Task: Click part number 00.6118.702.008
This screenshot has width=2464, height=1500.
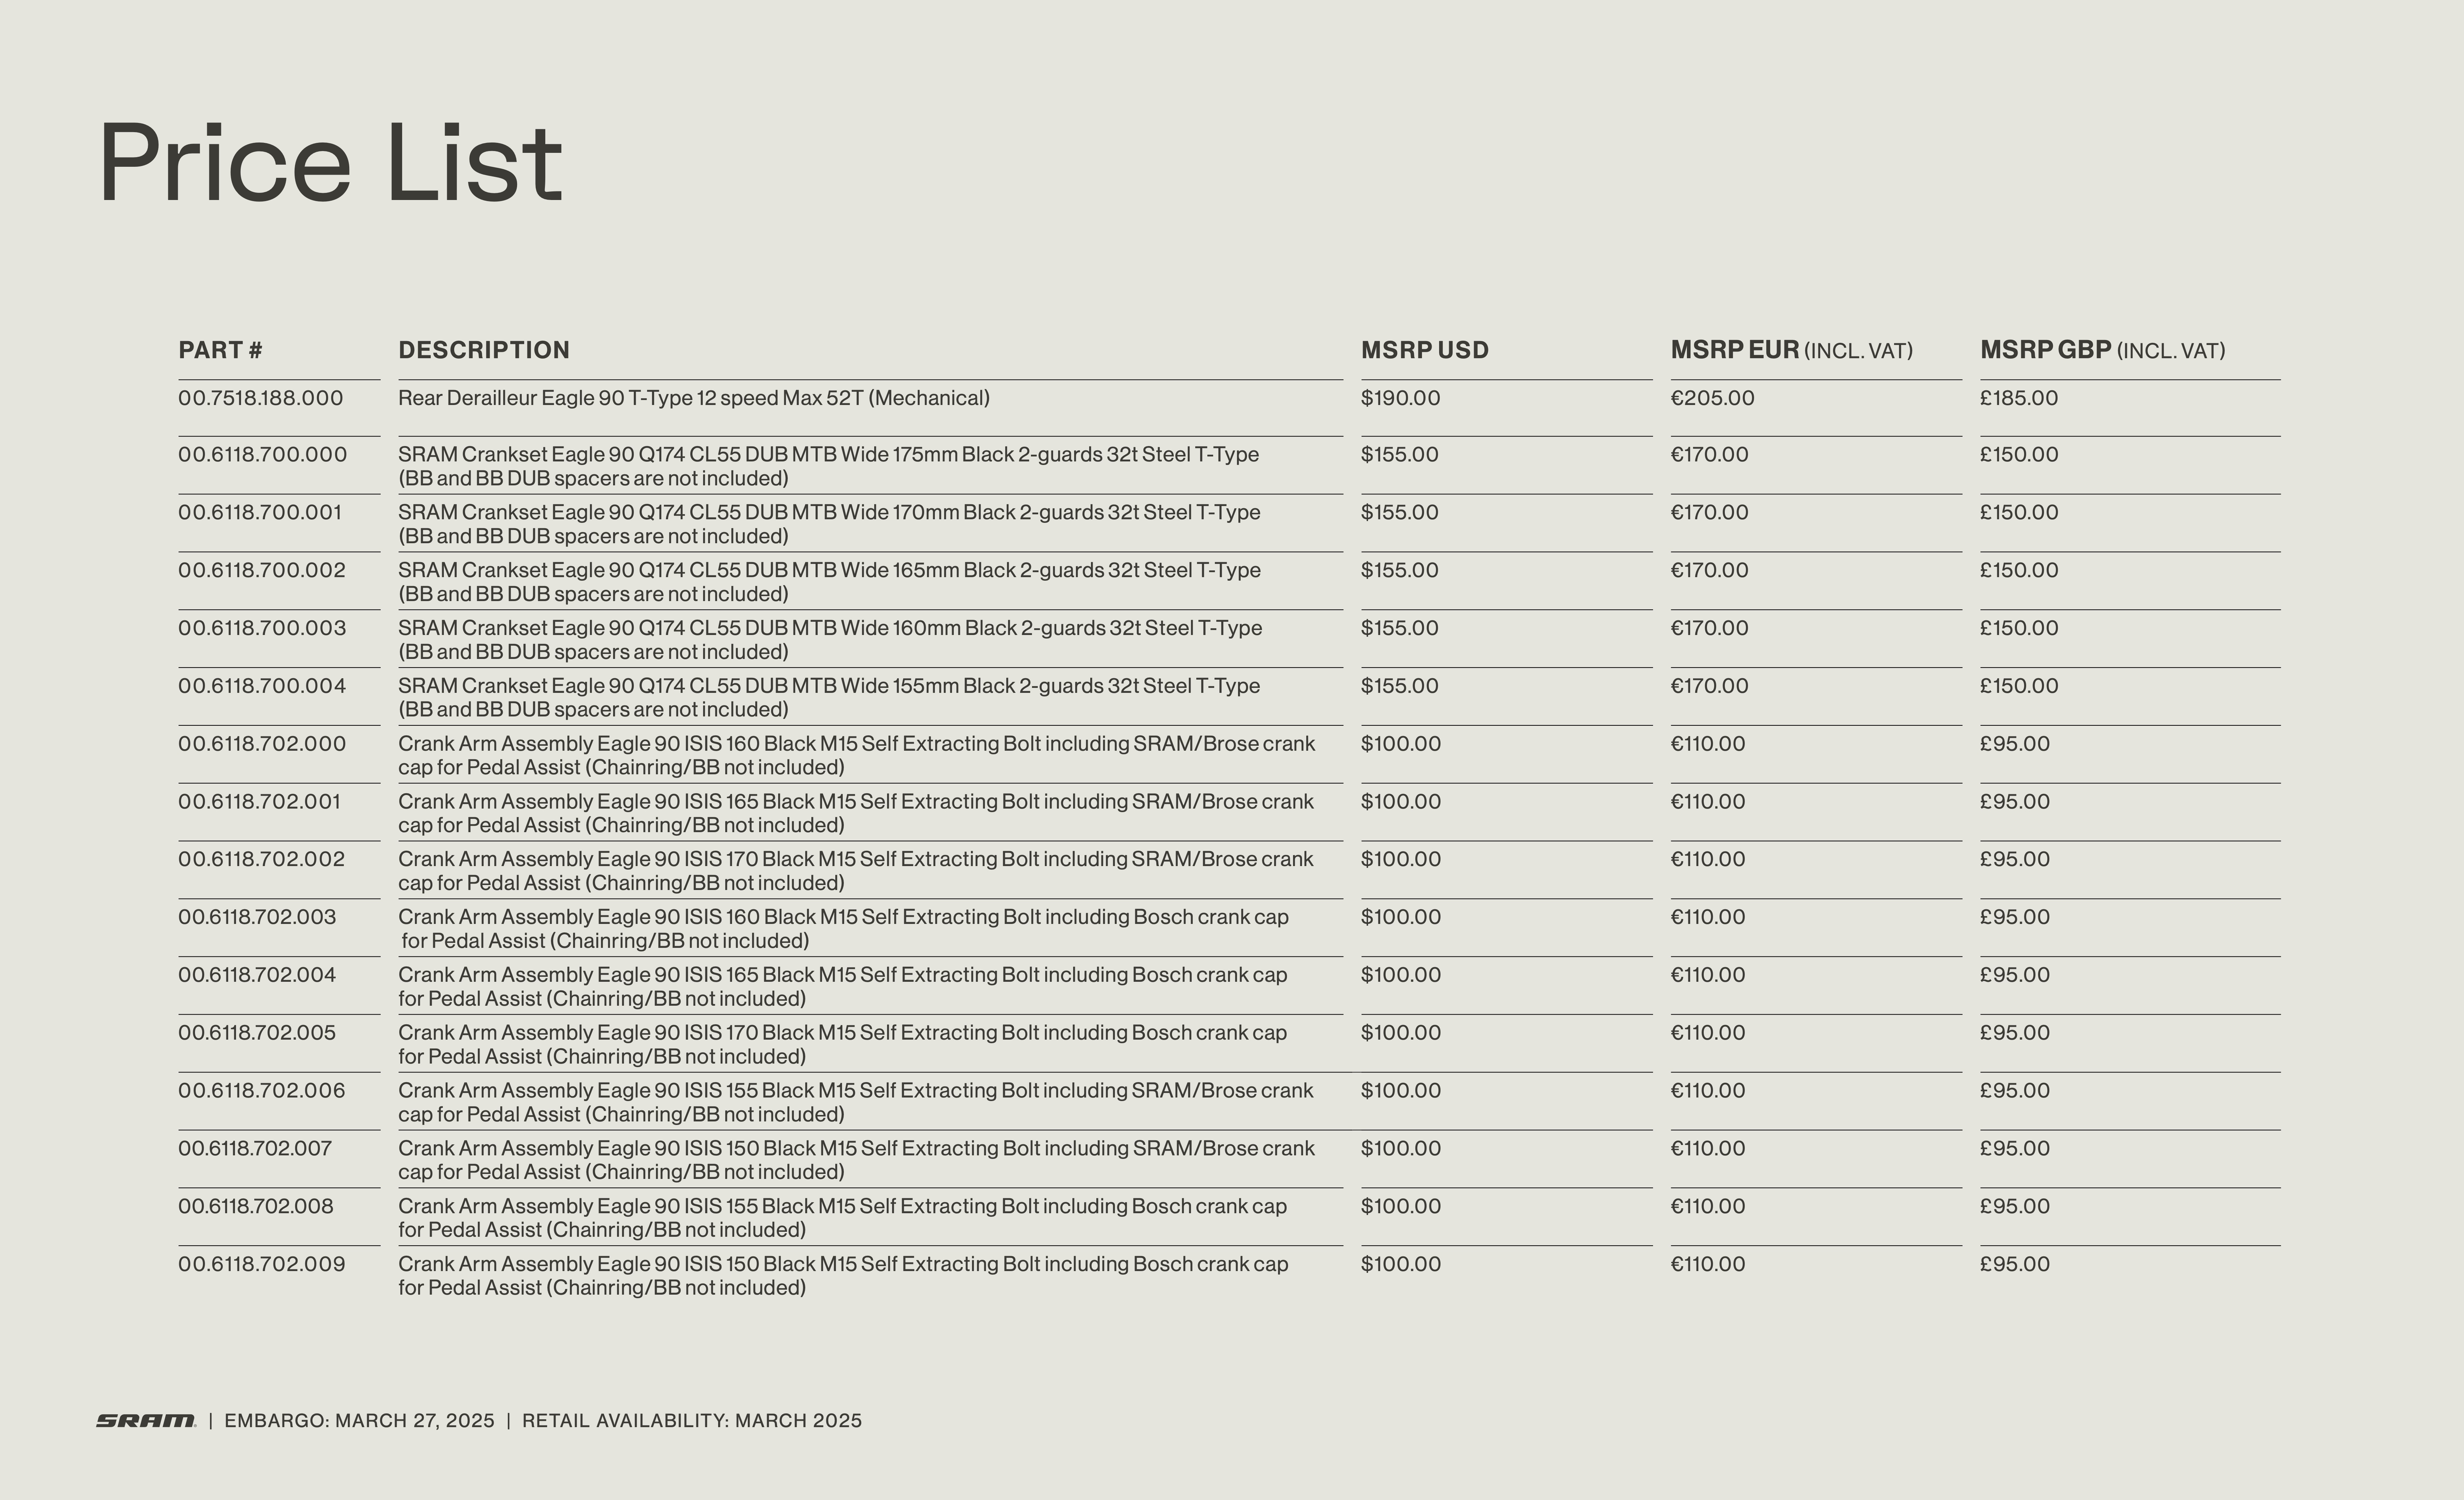Action: pos(256,1206)
